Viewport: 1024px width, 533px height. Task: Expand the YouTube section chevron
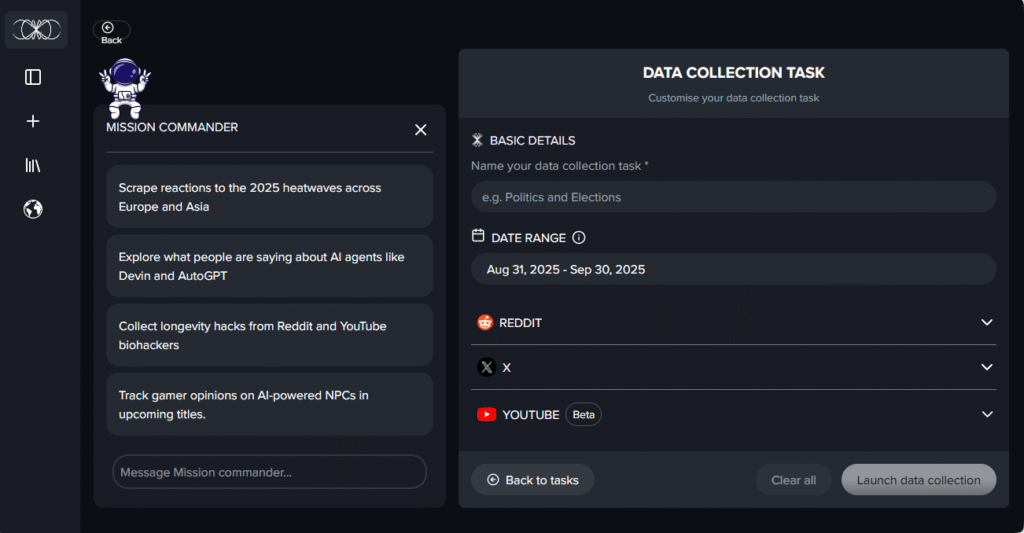[x=986, y=414]
